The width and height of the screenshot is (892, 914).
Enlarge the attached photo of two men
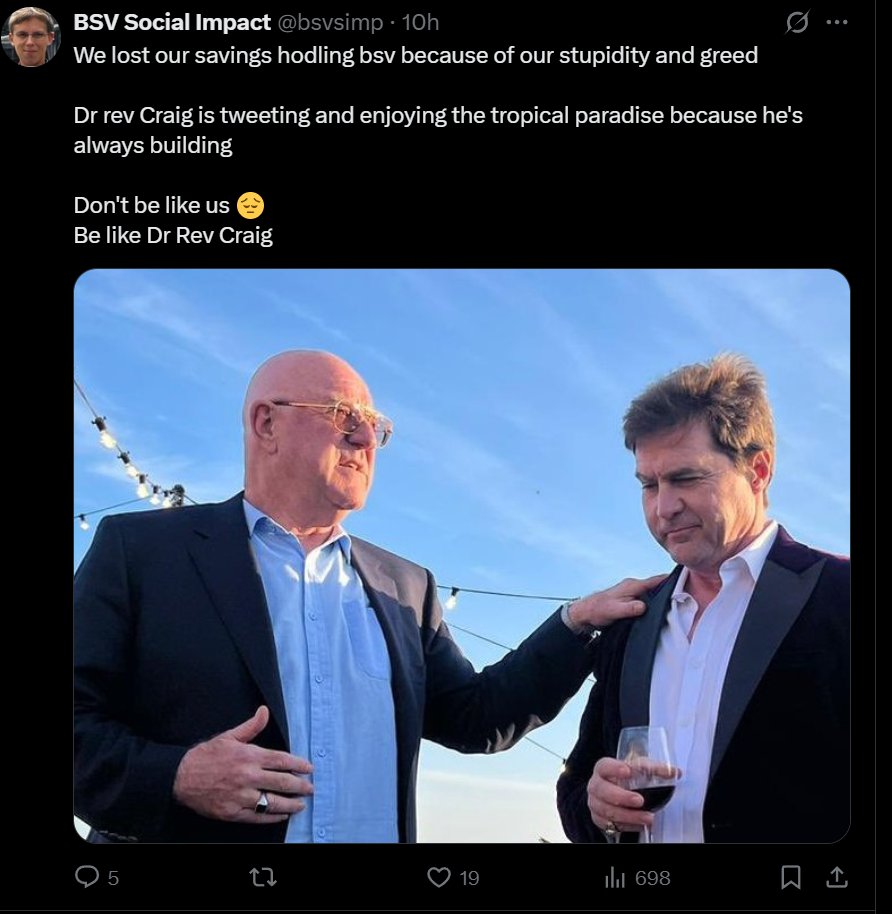click(462, 556)
